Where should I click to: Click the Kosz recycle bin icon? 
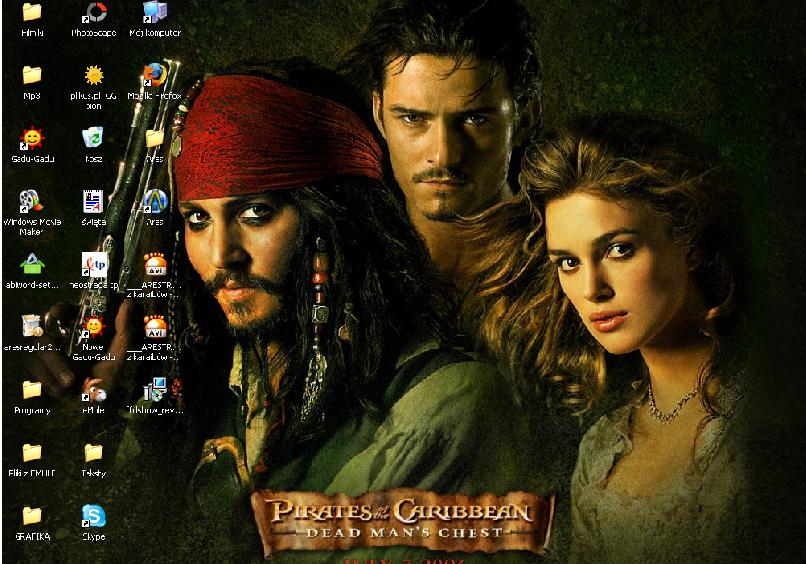point(94,139)
